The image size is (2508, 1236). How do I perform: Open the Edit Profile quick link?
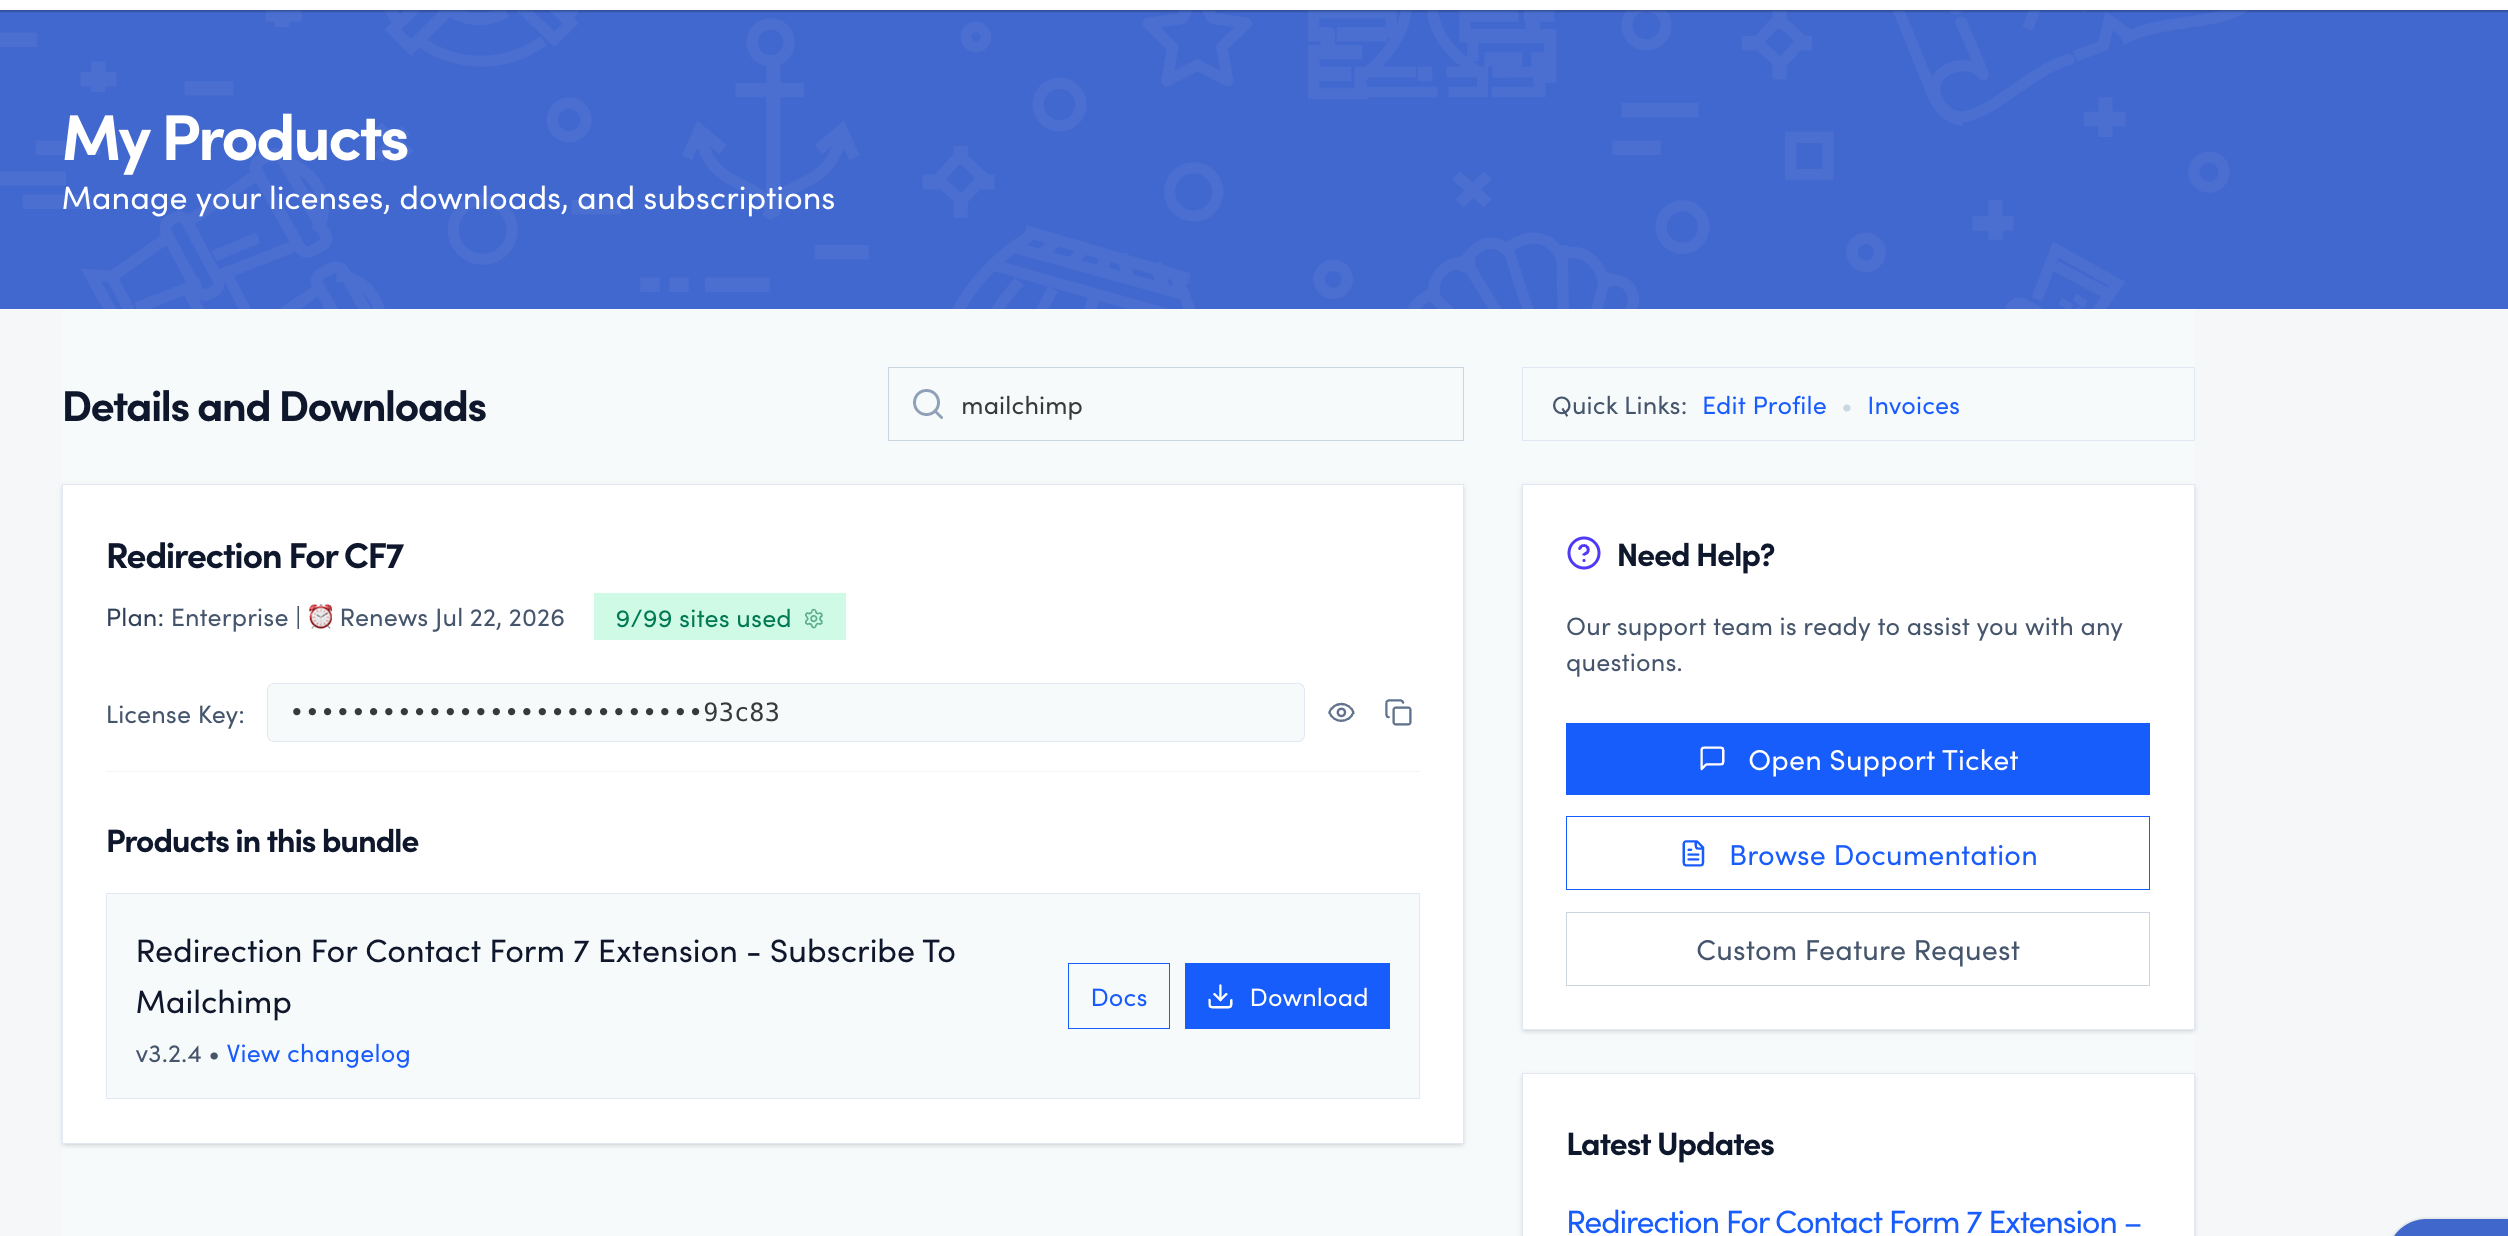tap(1763, 405)
